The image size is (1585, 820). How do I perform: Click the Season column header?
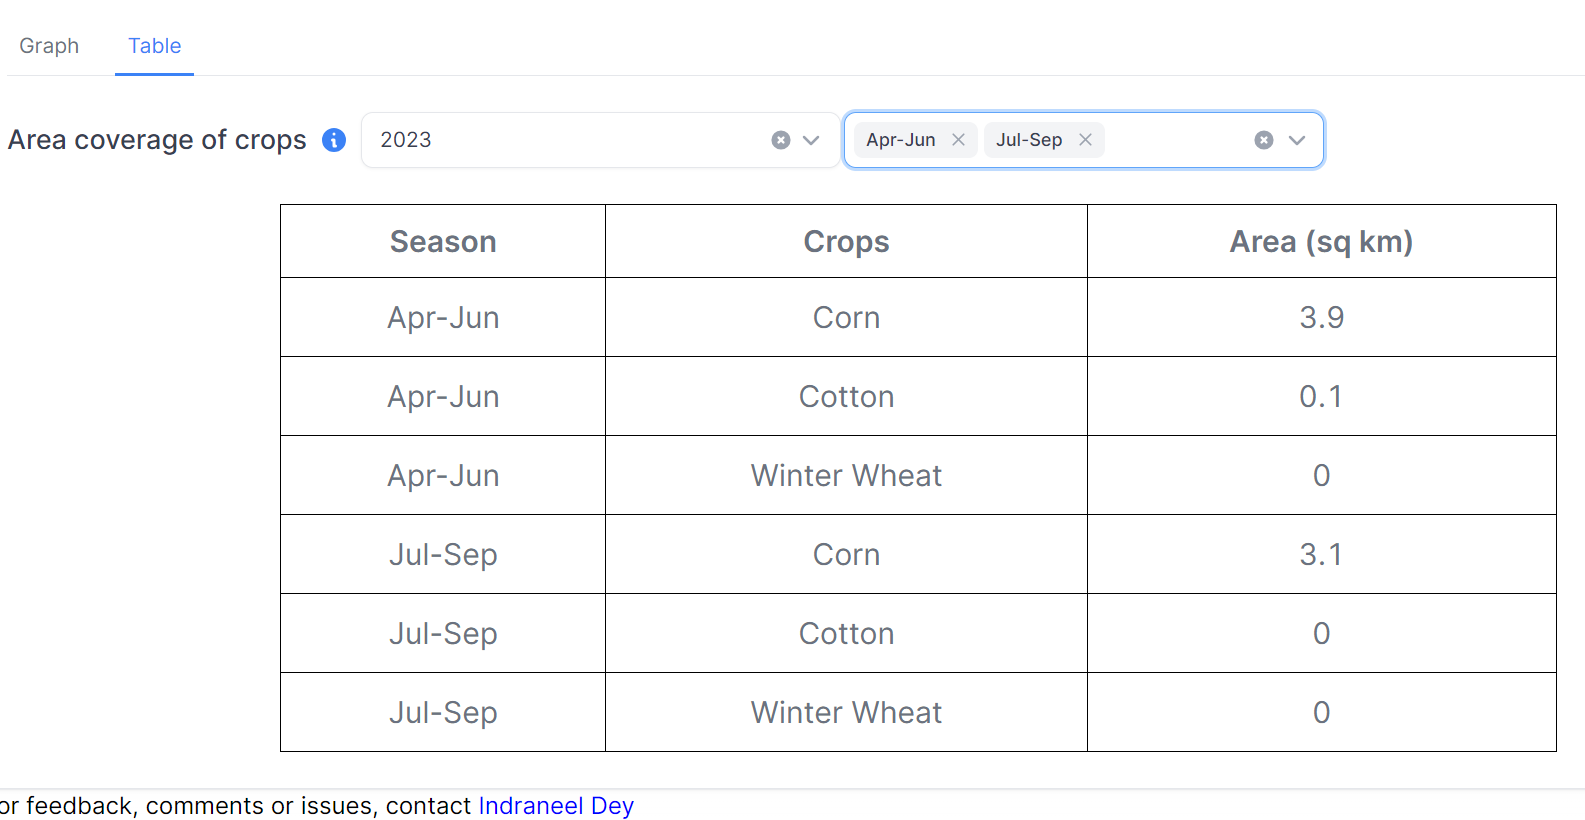point(443,242)
